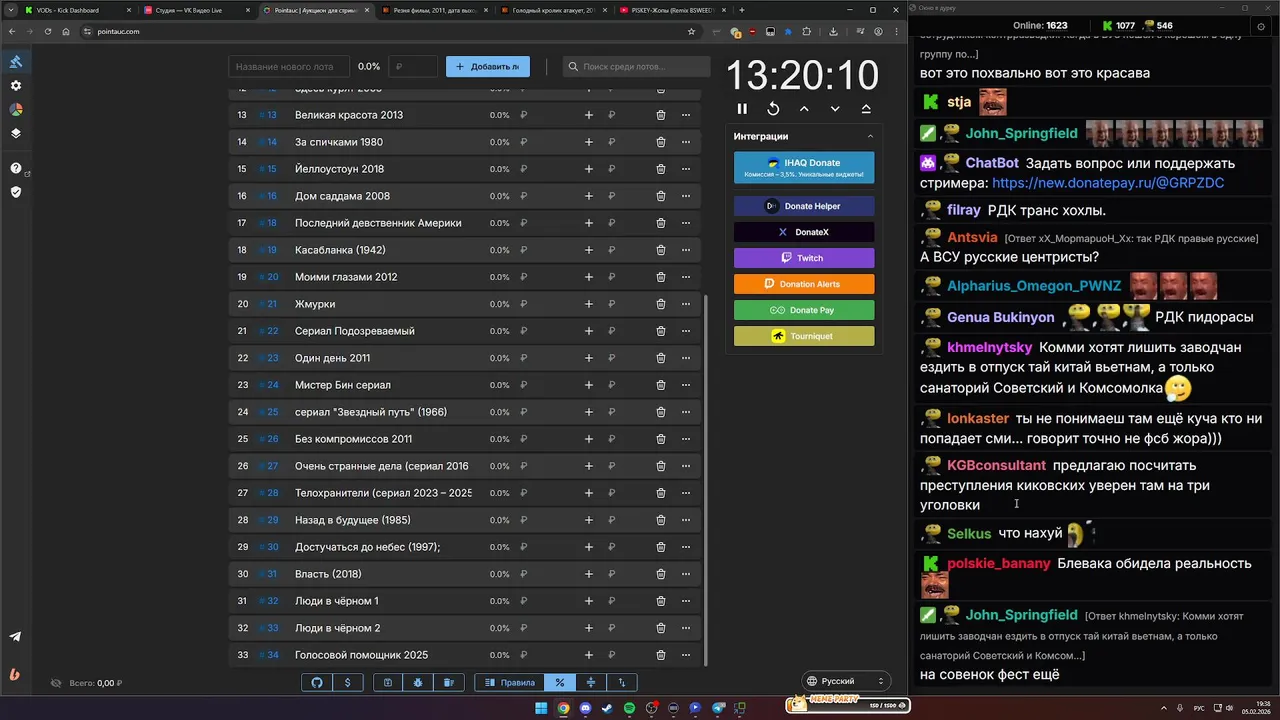Toggle percent display button
This screenshot has height=720, width=1280.
(x=560, y=682)
